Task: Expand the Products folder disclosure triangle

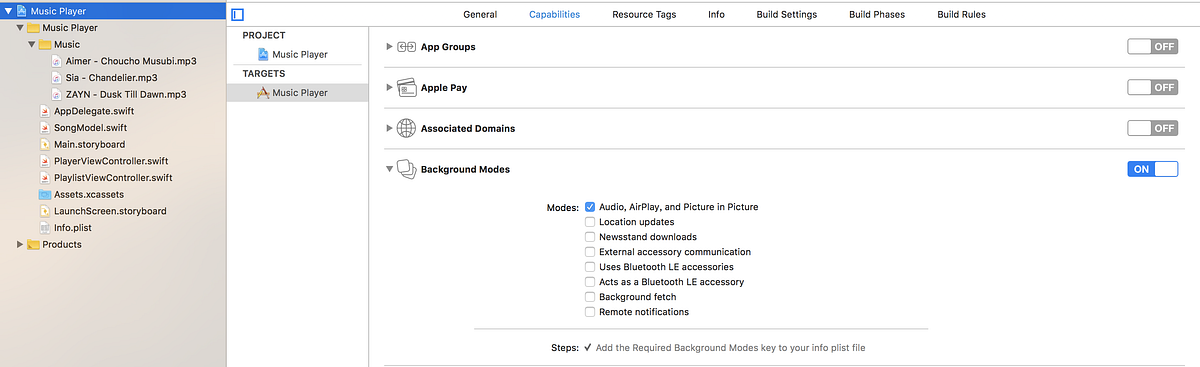Action: [x=20, y=244]
